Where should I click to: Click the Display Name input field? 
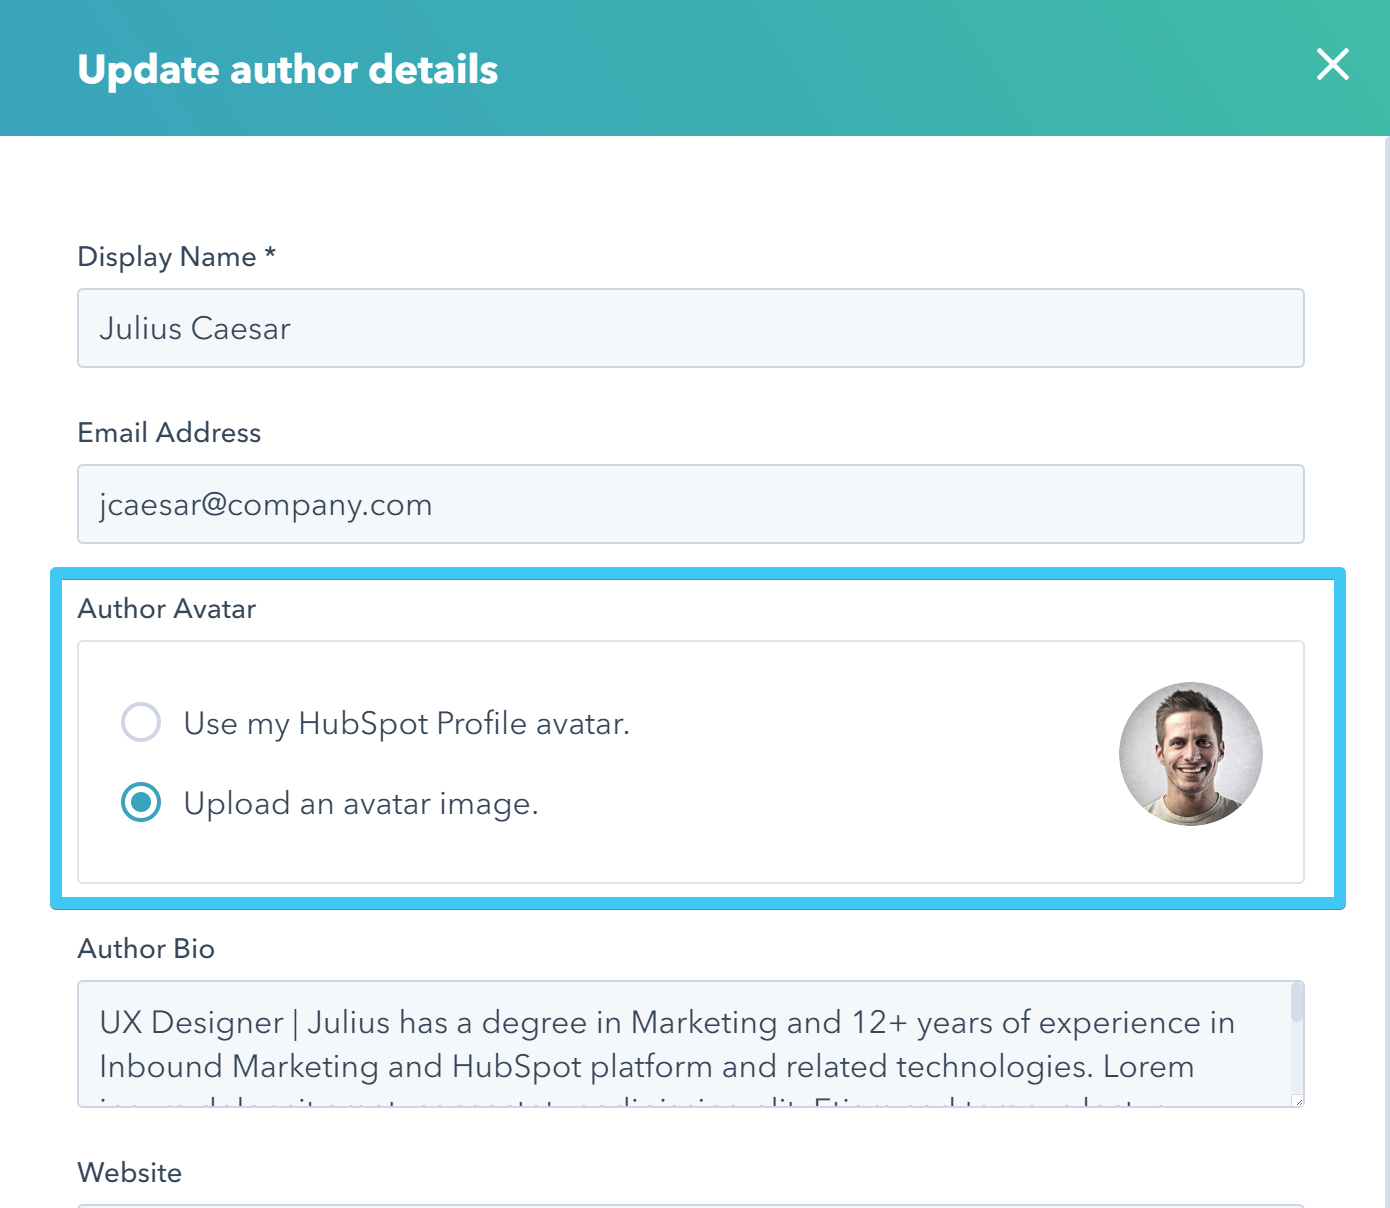click(x=690, y=328)
